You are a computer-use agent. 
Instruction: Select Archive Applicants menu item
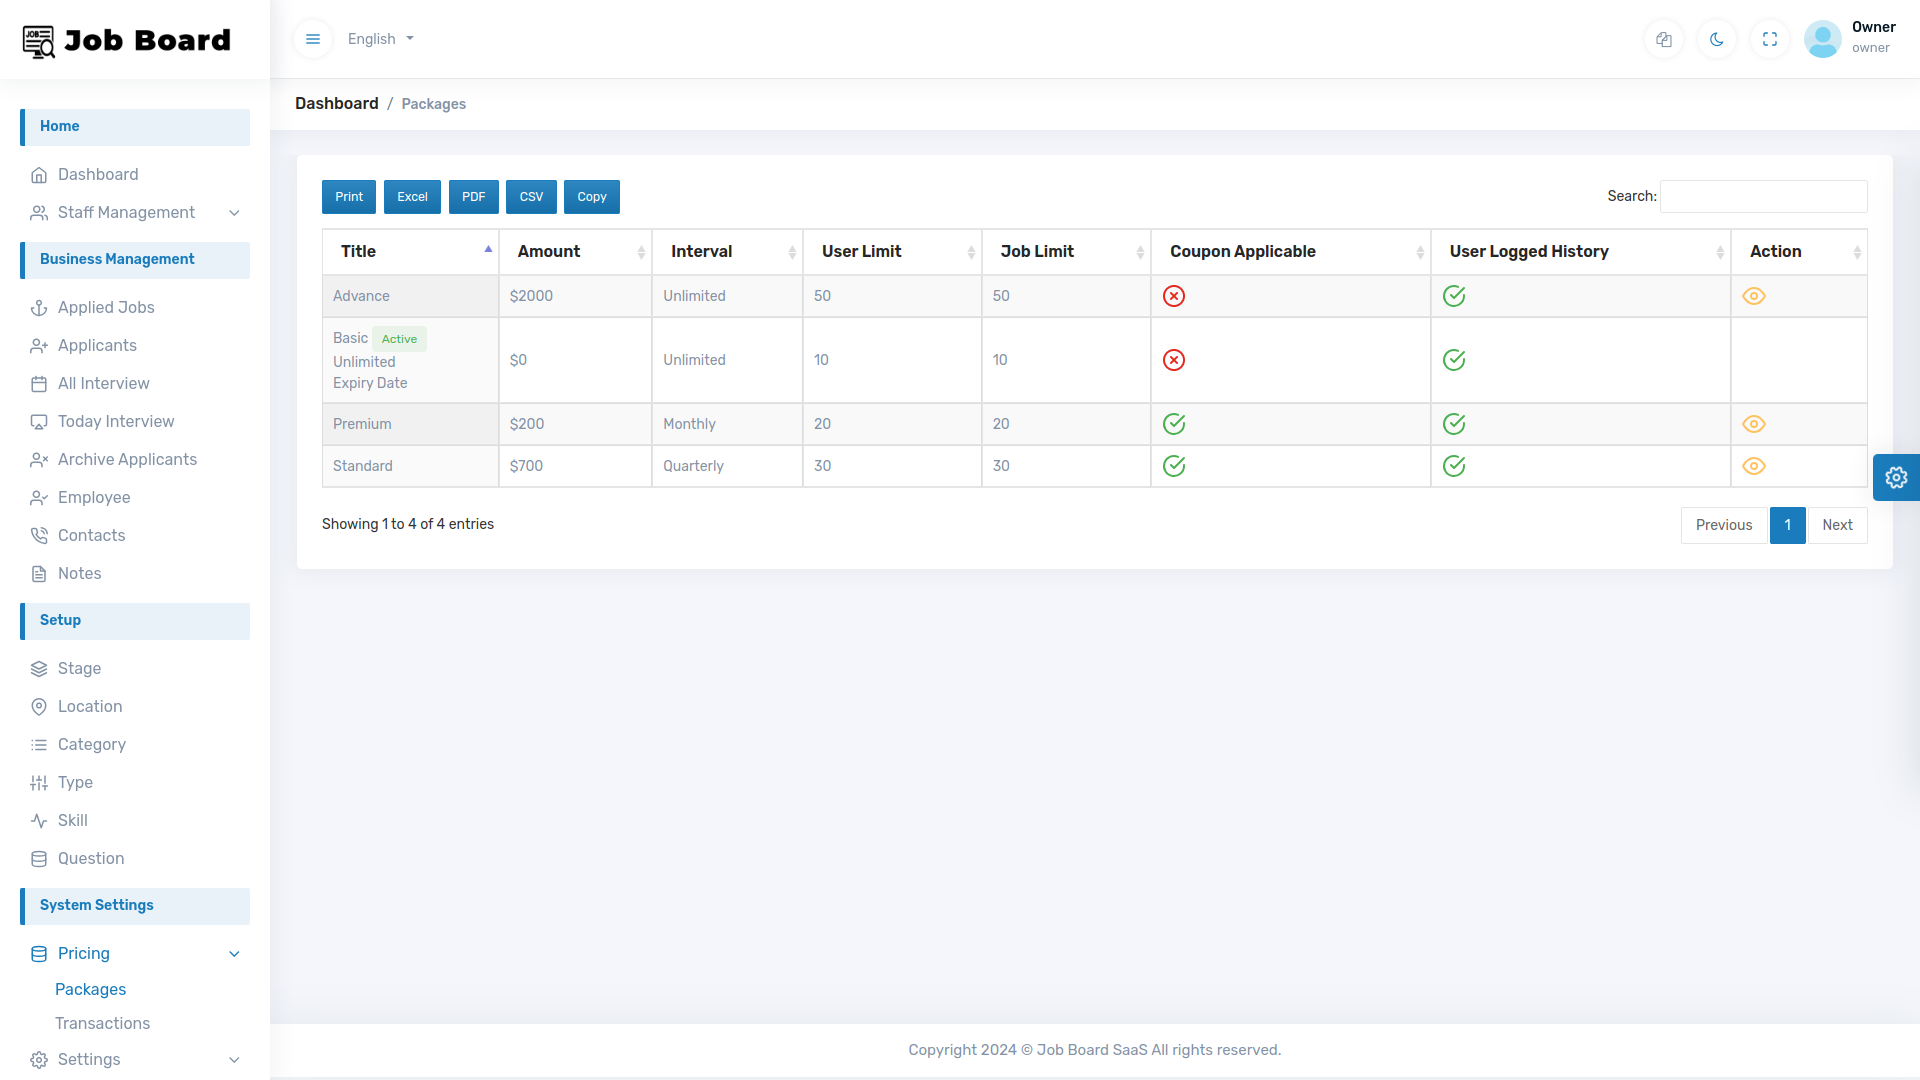(127, 459)
